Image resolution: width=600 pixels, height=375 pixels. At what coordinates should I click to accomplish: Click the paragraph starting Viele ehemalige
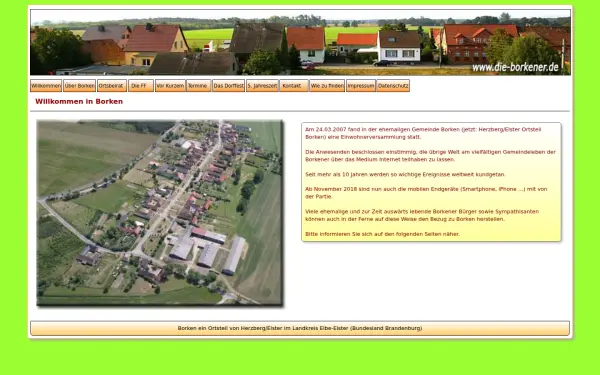pos(422,215)
